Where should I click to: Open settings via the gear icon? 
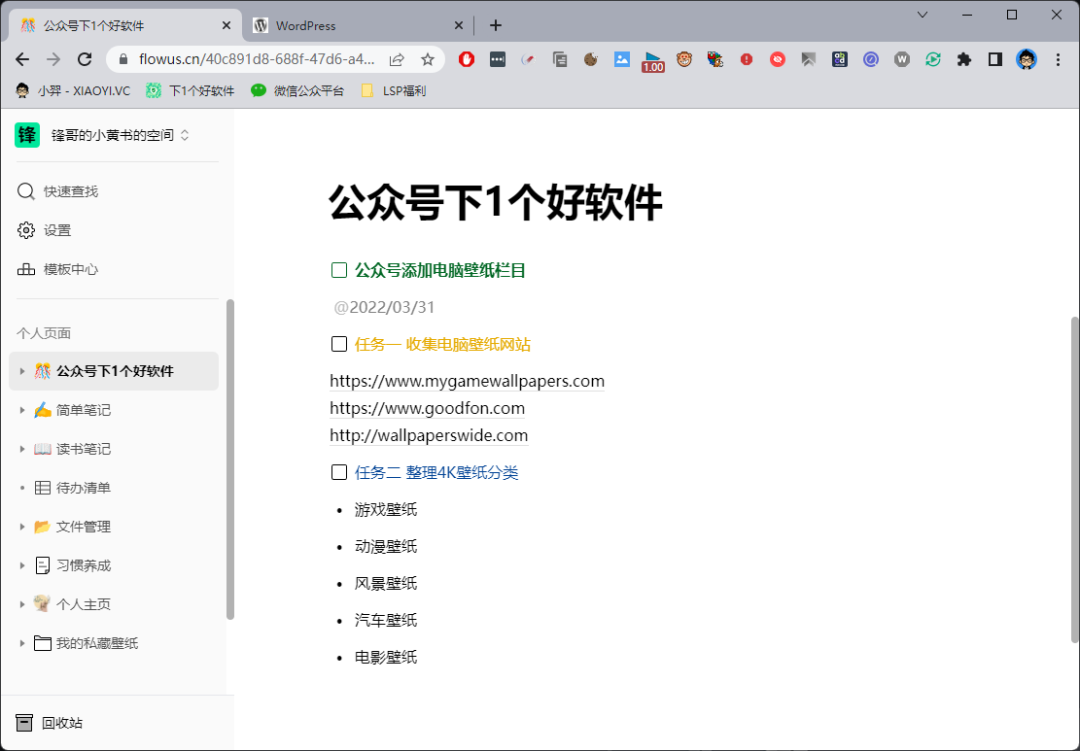click(x=26, y=230)
